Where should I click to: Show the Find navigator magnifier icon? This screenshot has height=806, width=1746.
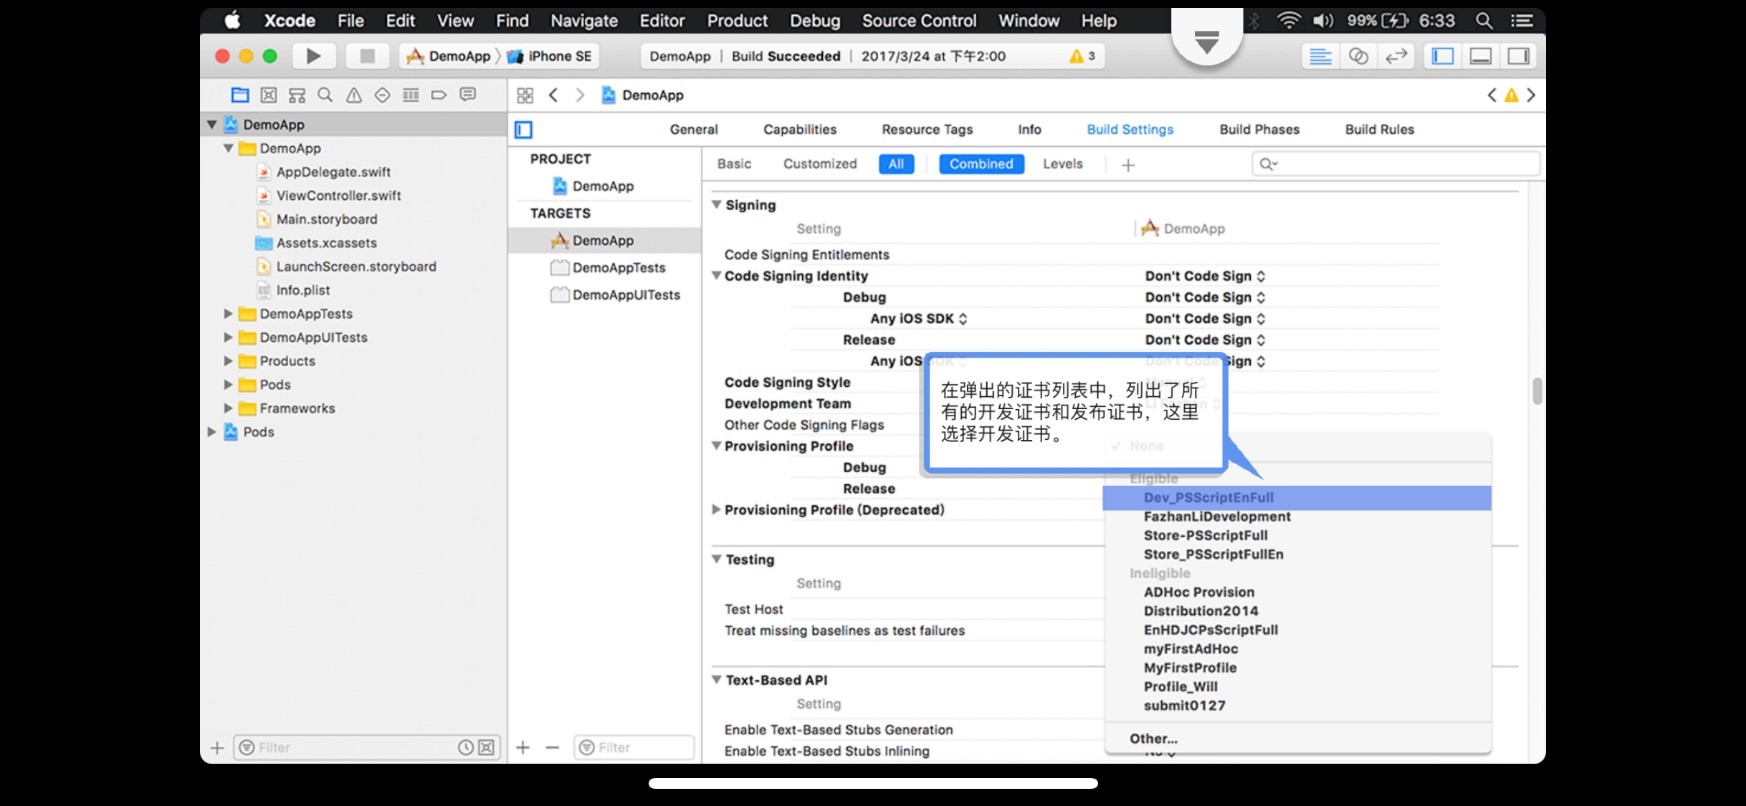(325, 95)
